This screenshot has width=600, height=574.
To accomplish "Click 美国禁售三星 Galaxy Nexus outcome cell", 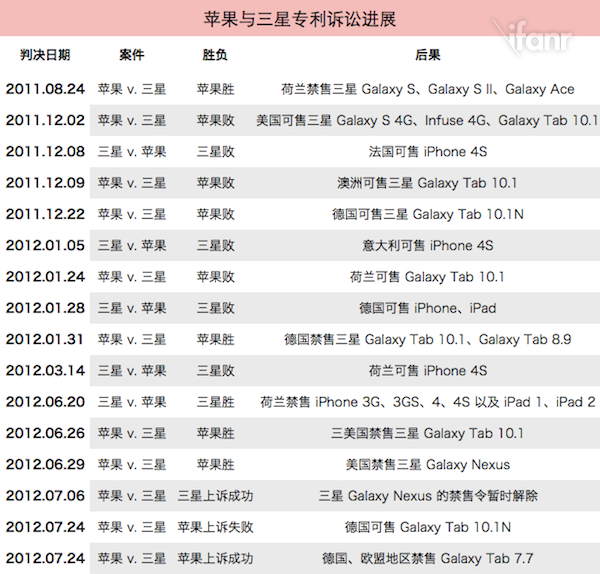I will pos(427,464).
